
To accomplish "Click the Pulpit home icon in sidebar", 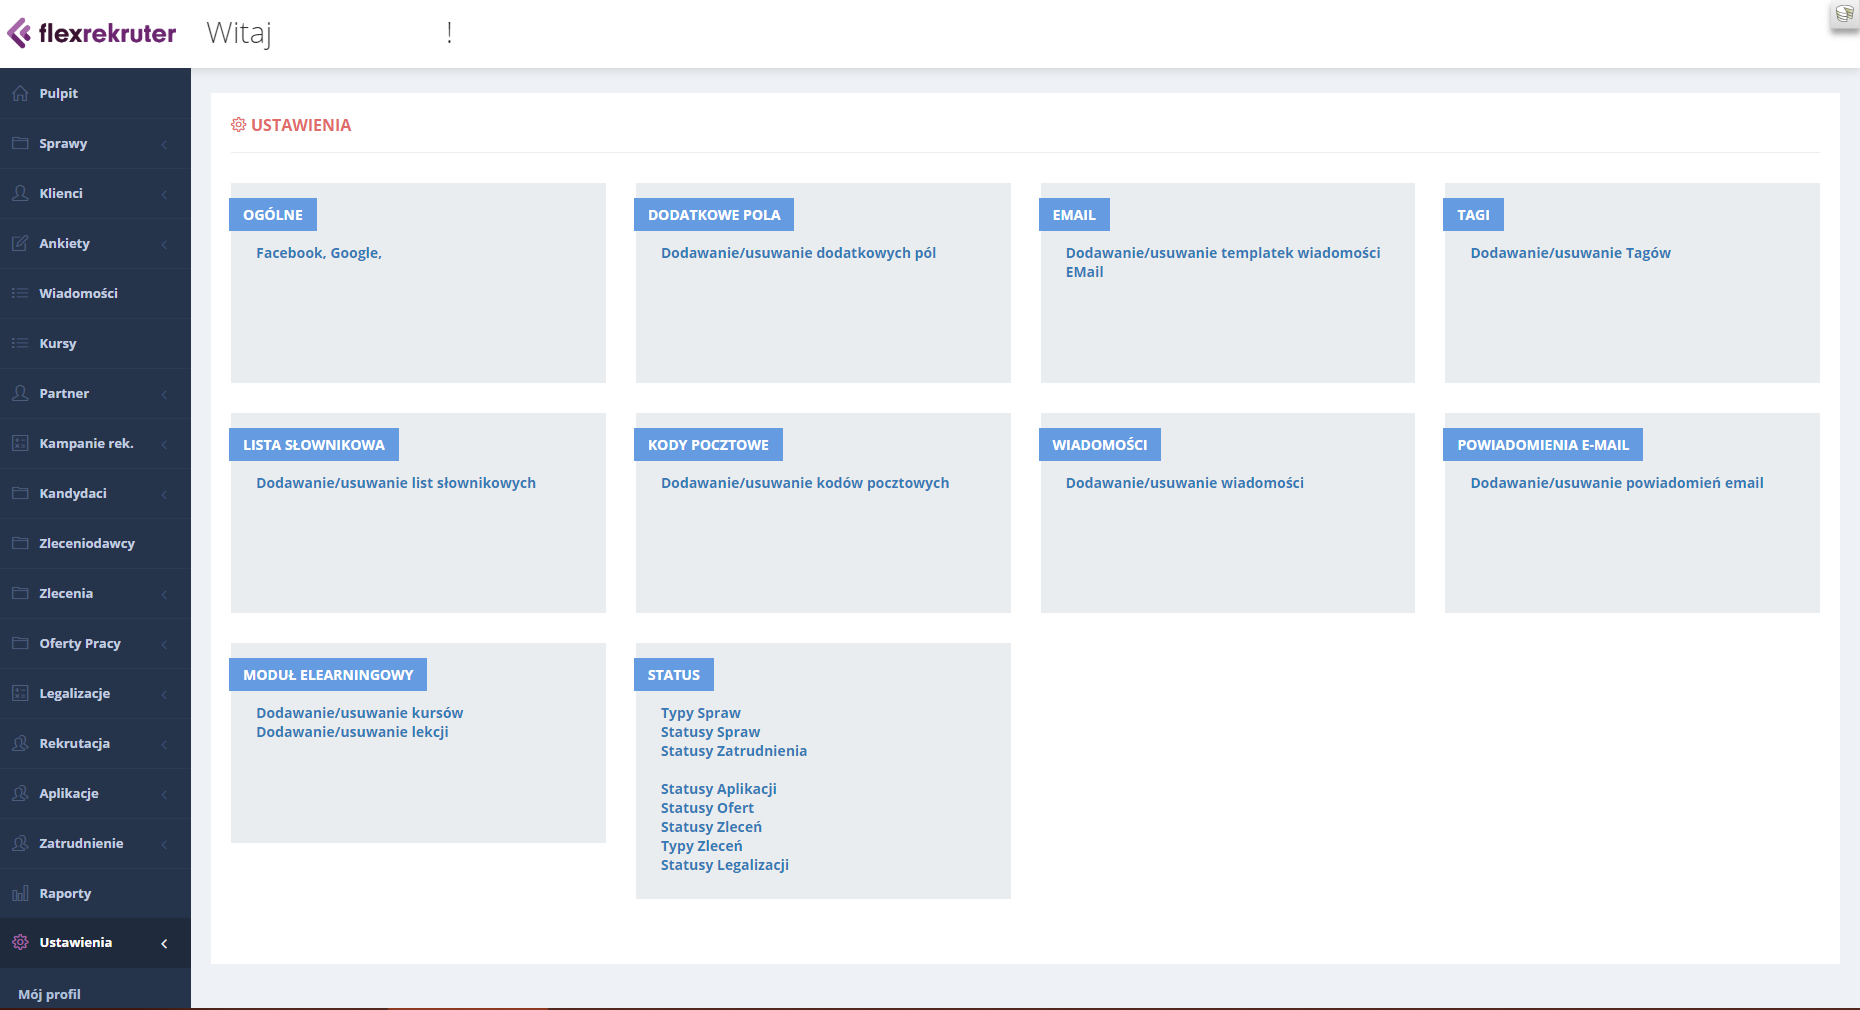I will click(20, 93).
